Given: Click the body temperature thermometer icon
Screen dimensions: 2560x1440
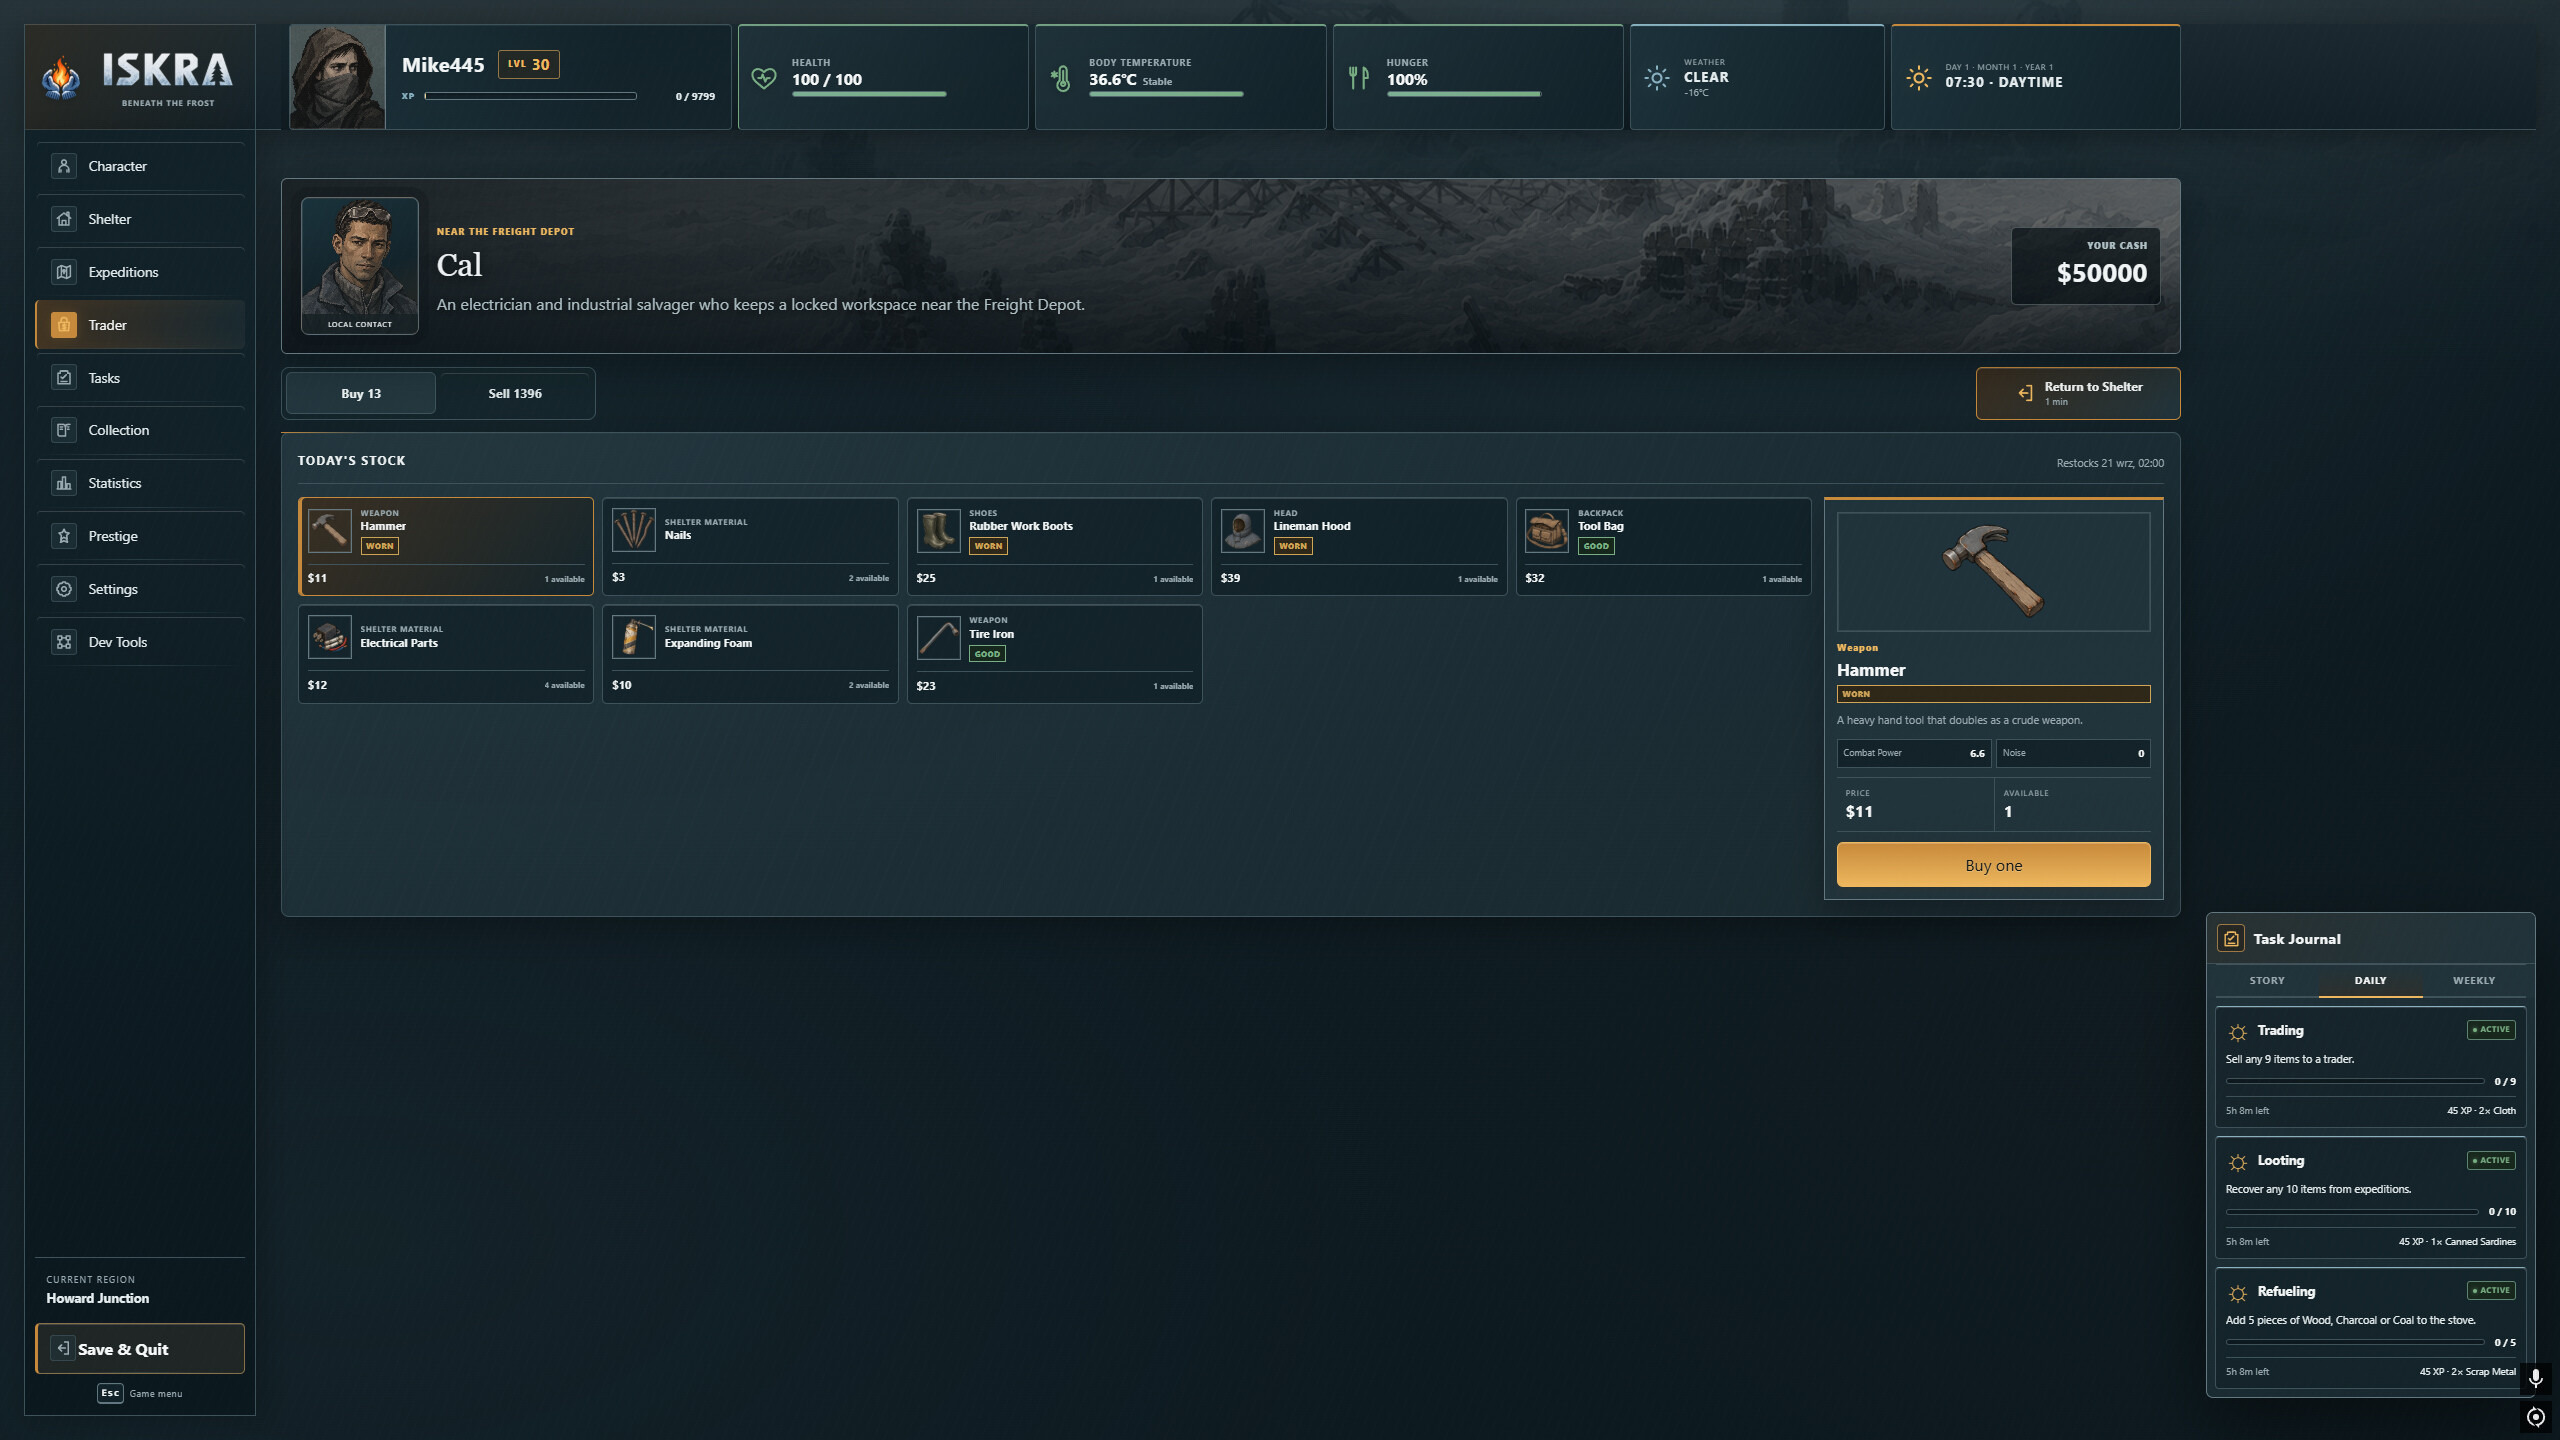Looking at the screenshot, I should point(1061,78).
